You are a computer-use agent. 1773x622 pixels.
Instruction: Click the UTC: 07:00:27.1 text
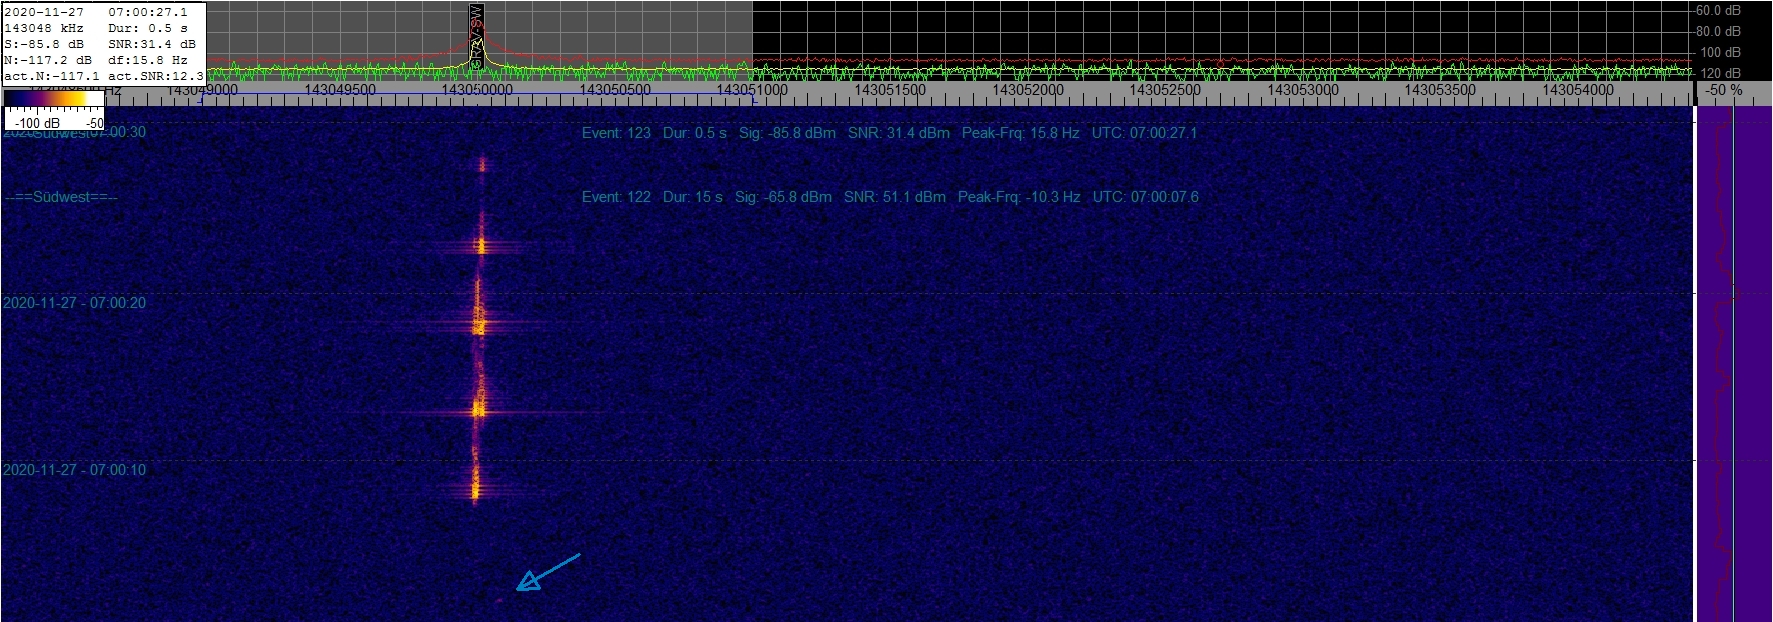1144,132
